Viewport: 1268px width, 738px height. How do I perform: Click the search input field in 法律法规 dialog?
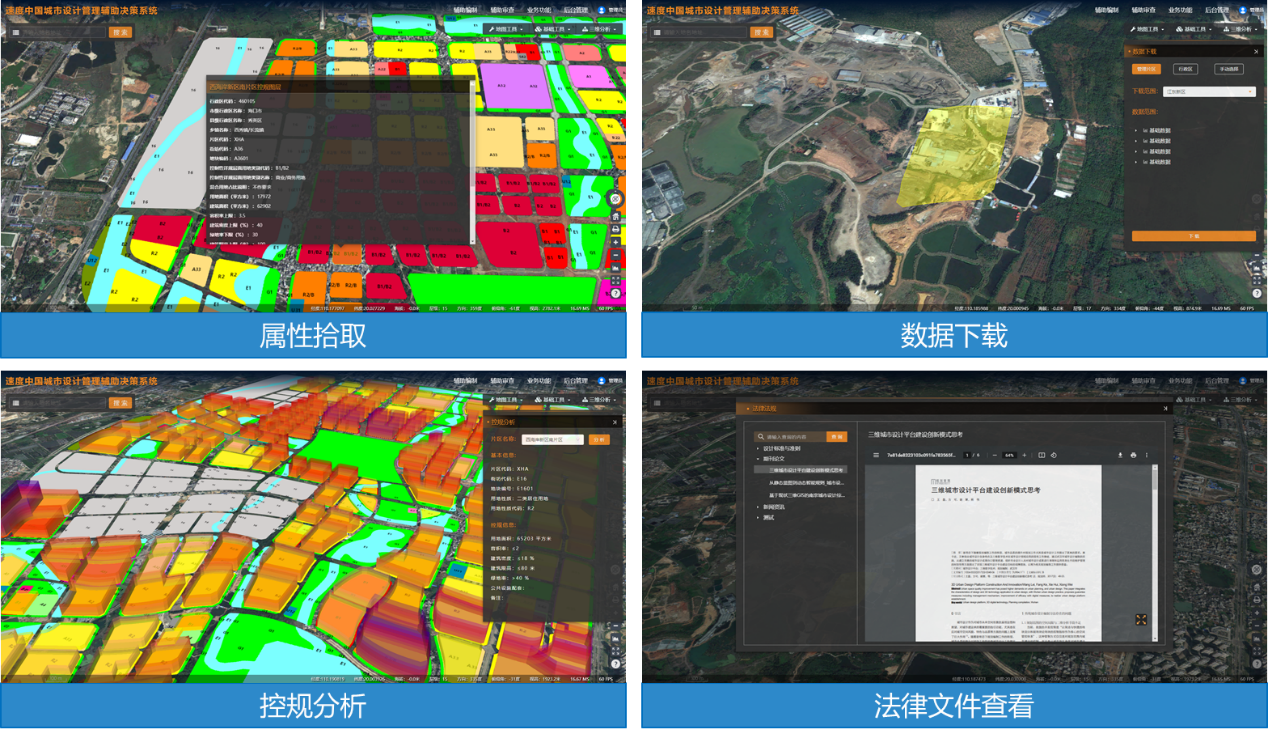(795, 437)
